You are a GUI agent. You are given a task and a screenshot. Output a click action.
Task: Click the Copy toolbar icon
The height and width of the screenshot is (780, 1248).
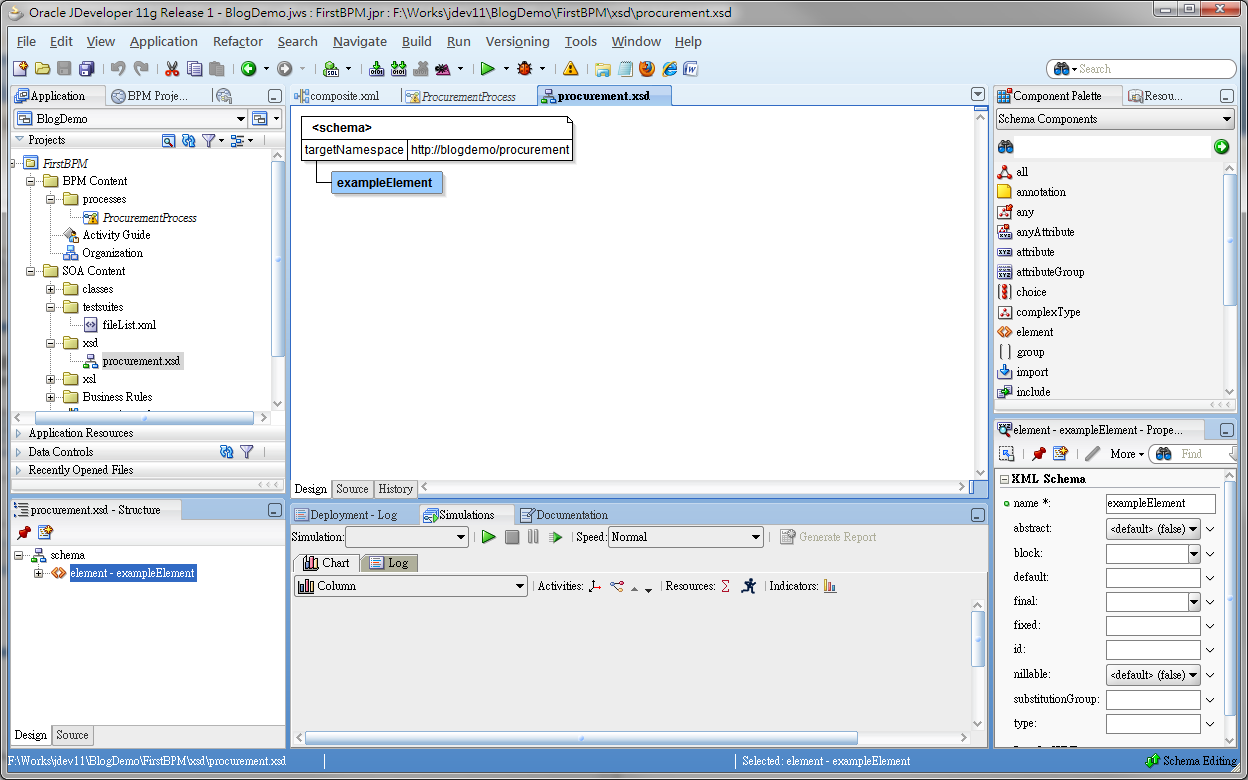(x=194, y=69)
